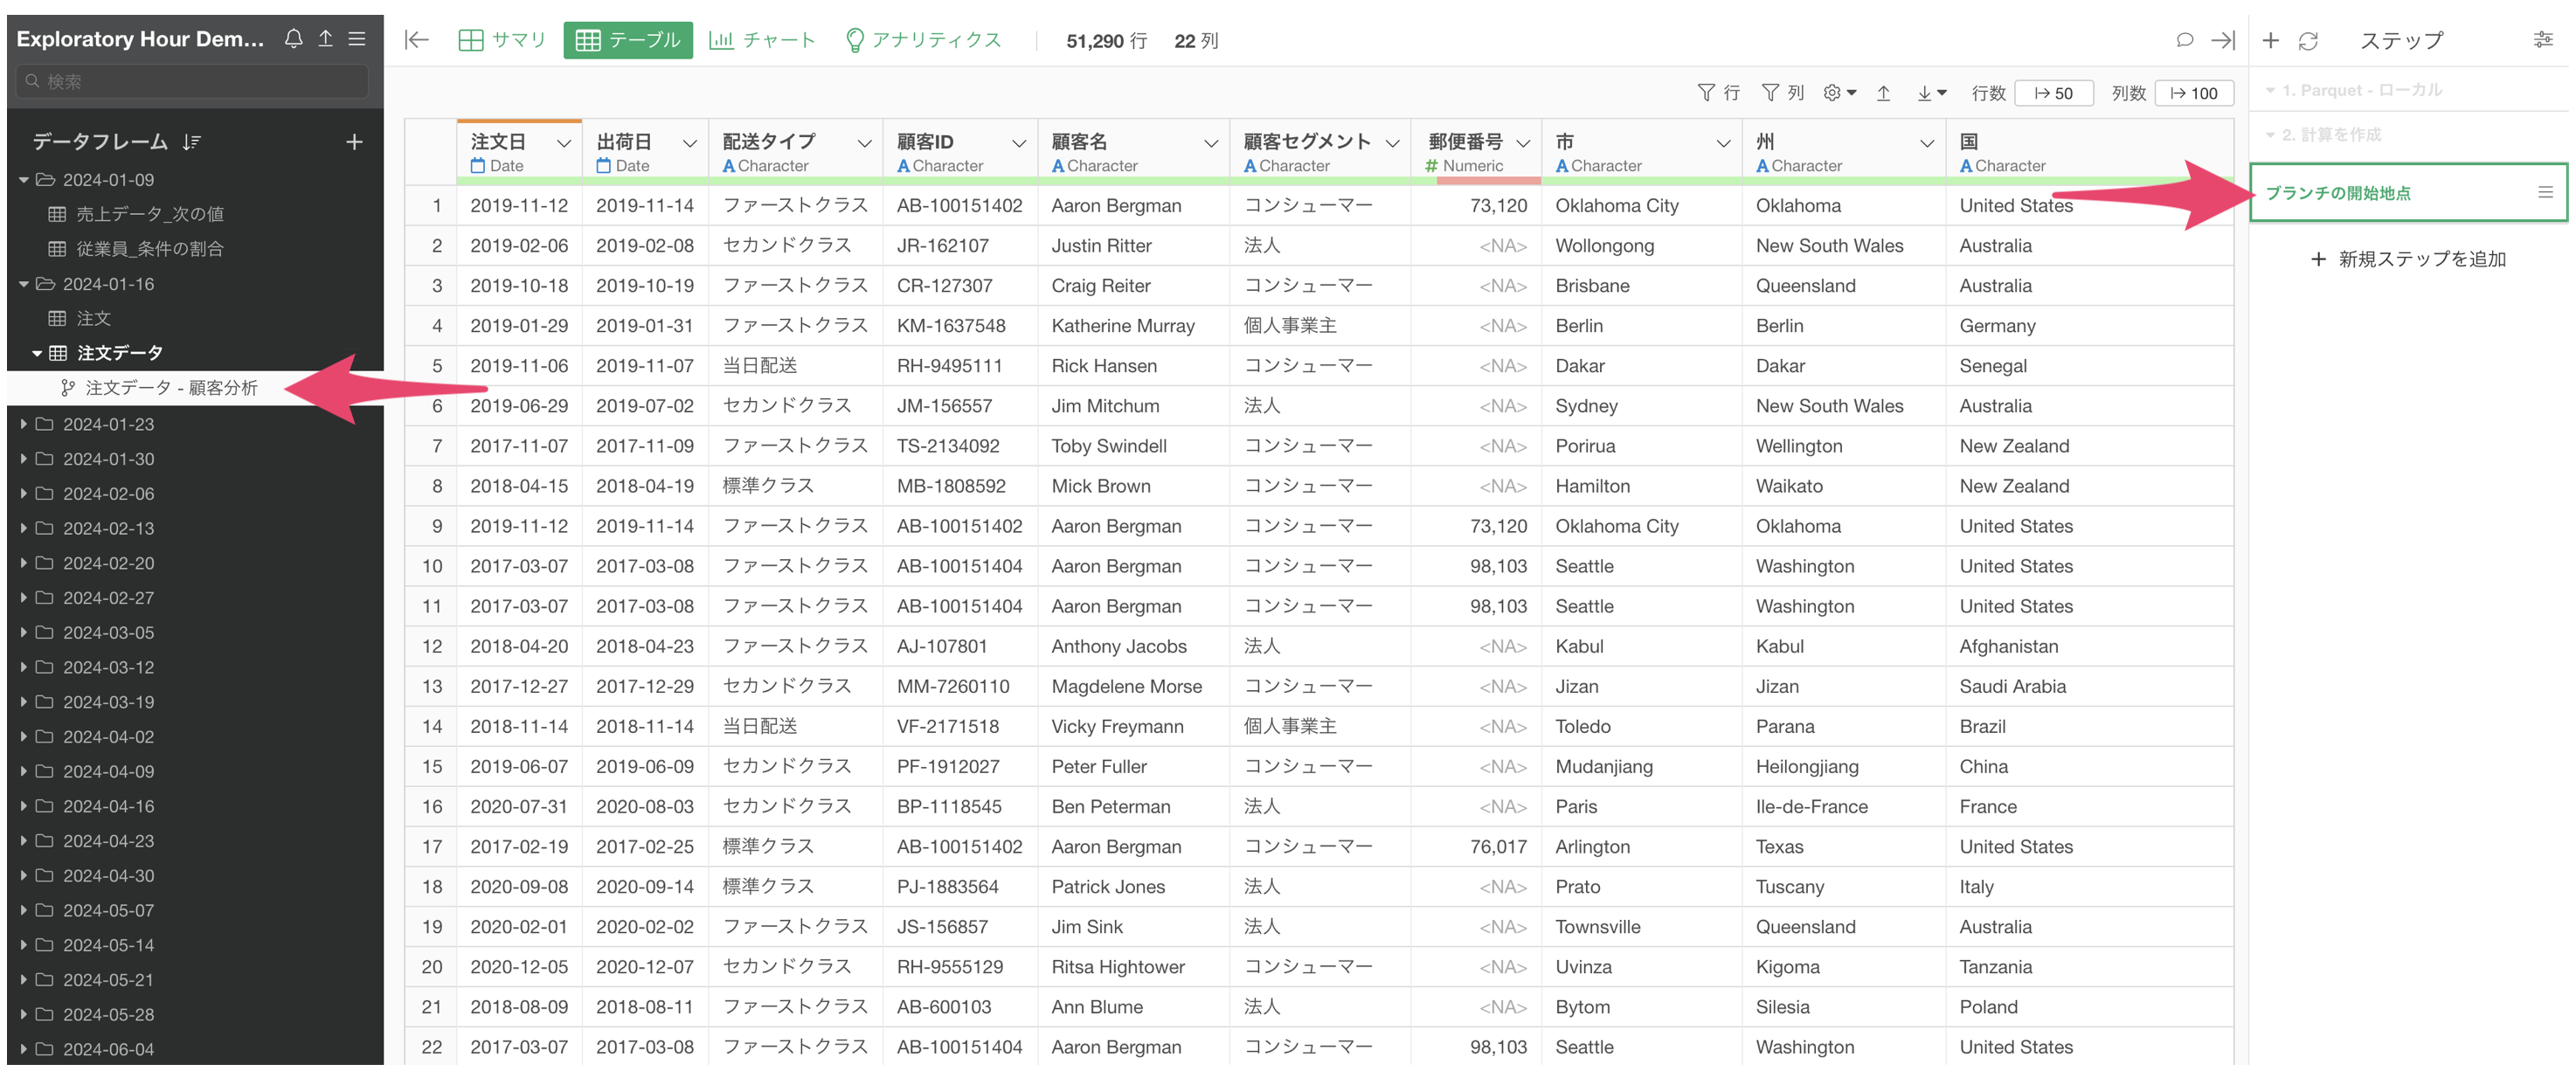This screenshot has width=2576, height=1078.
Task: Open the 従業員_条件の割合 data frame
Action: coord(150,249)
